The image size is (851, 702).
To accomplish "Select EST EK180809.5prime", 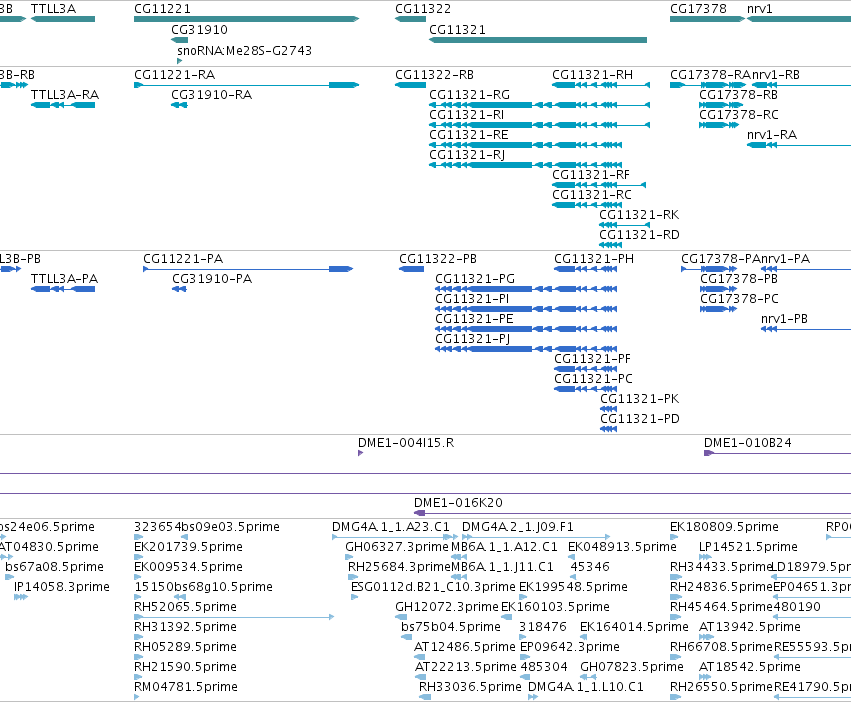I will point(724,527).
